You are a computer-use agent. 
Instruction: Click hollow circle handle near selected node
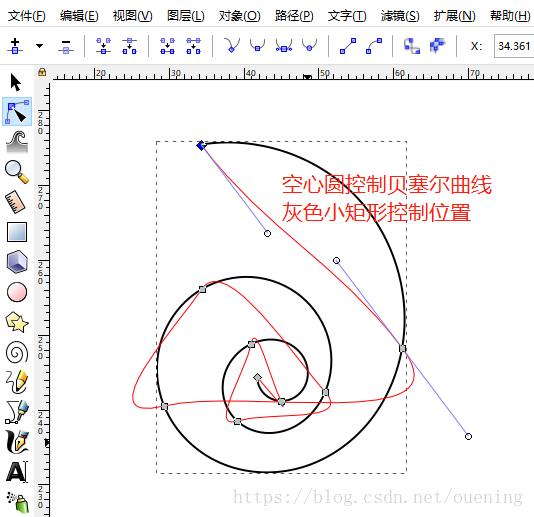pos(267,233)
